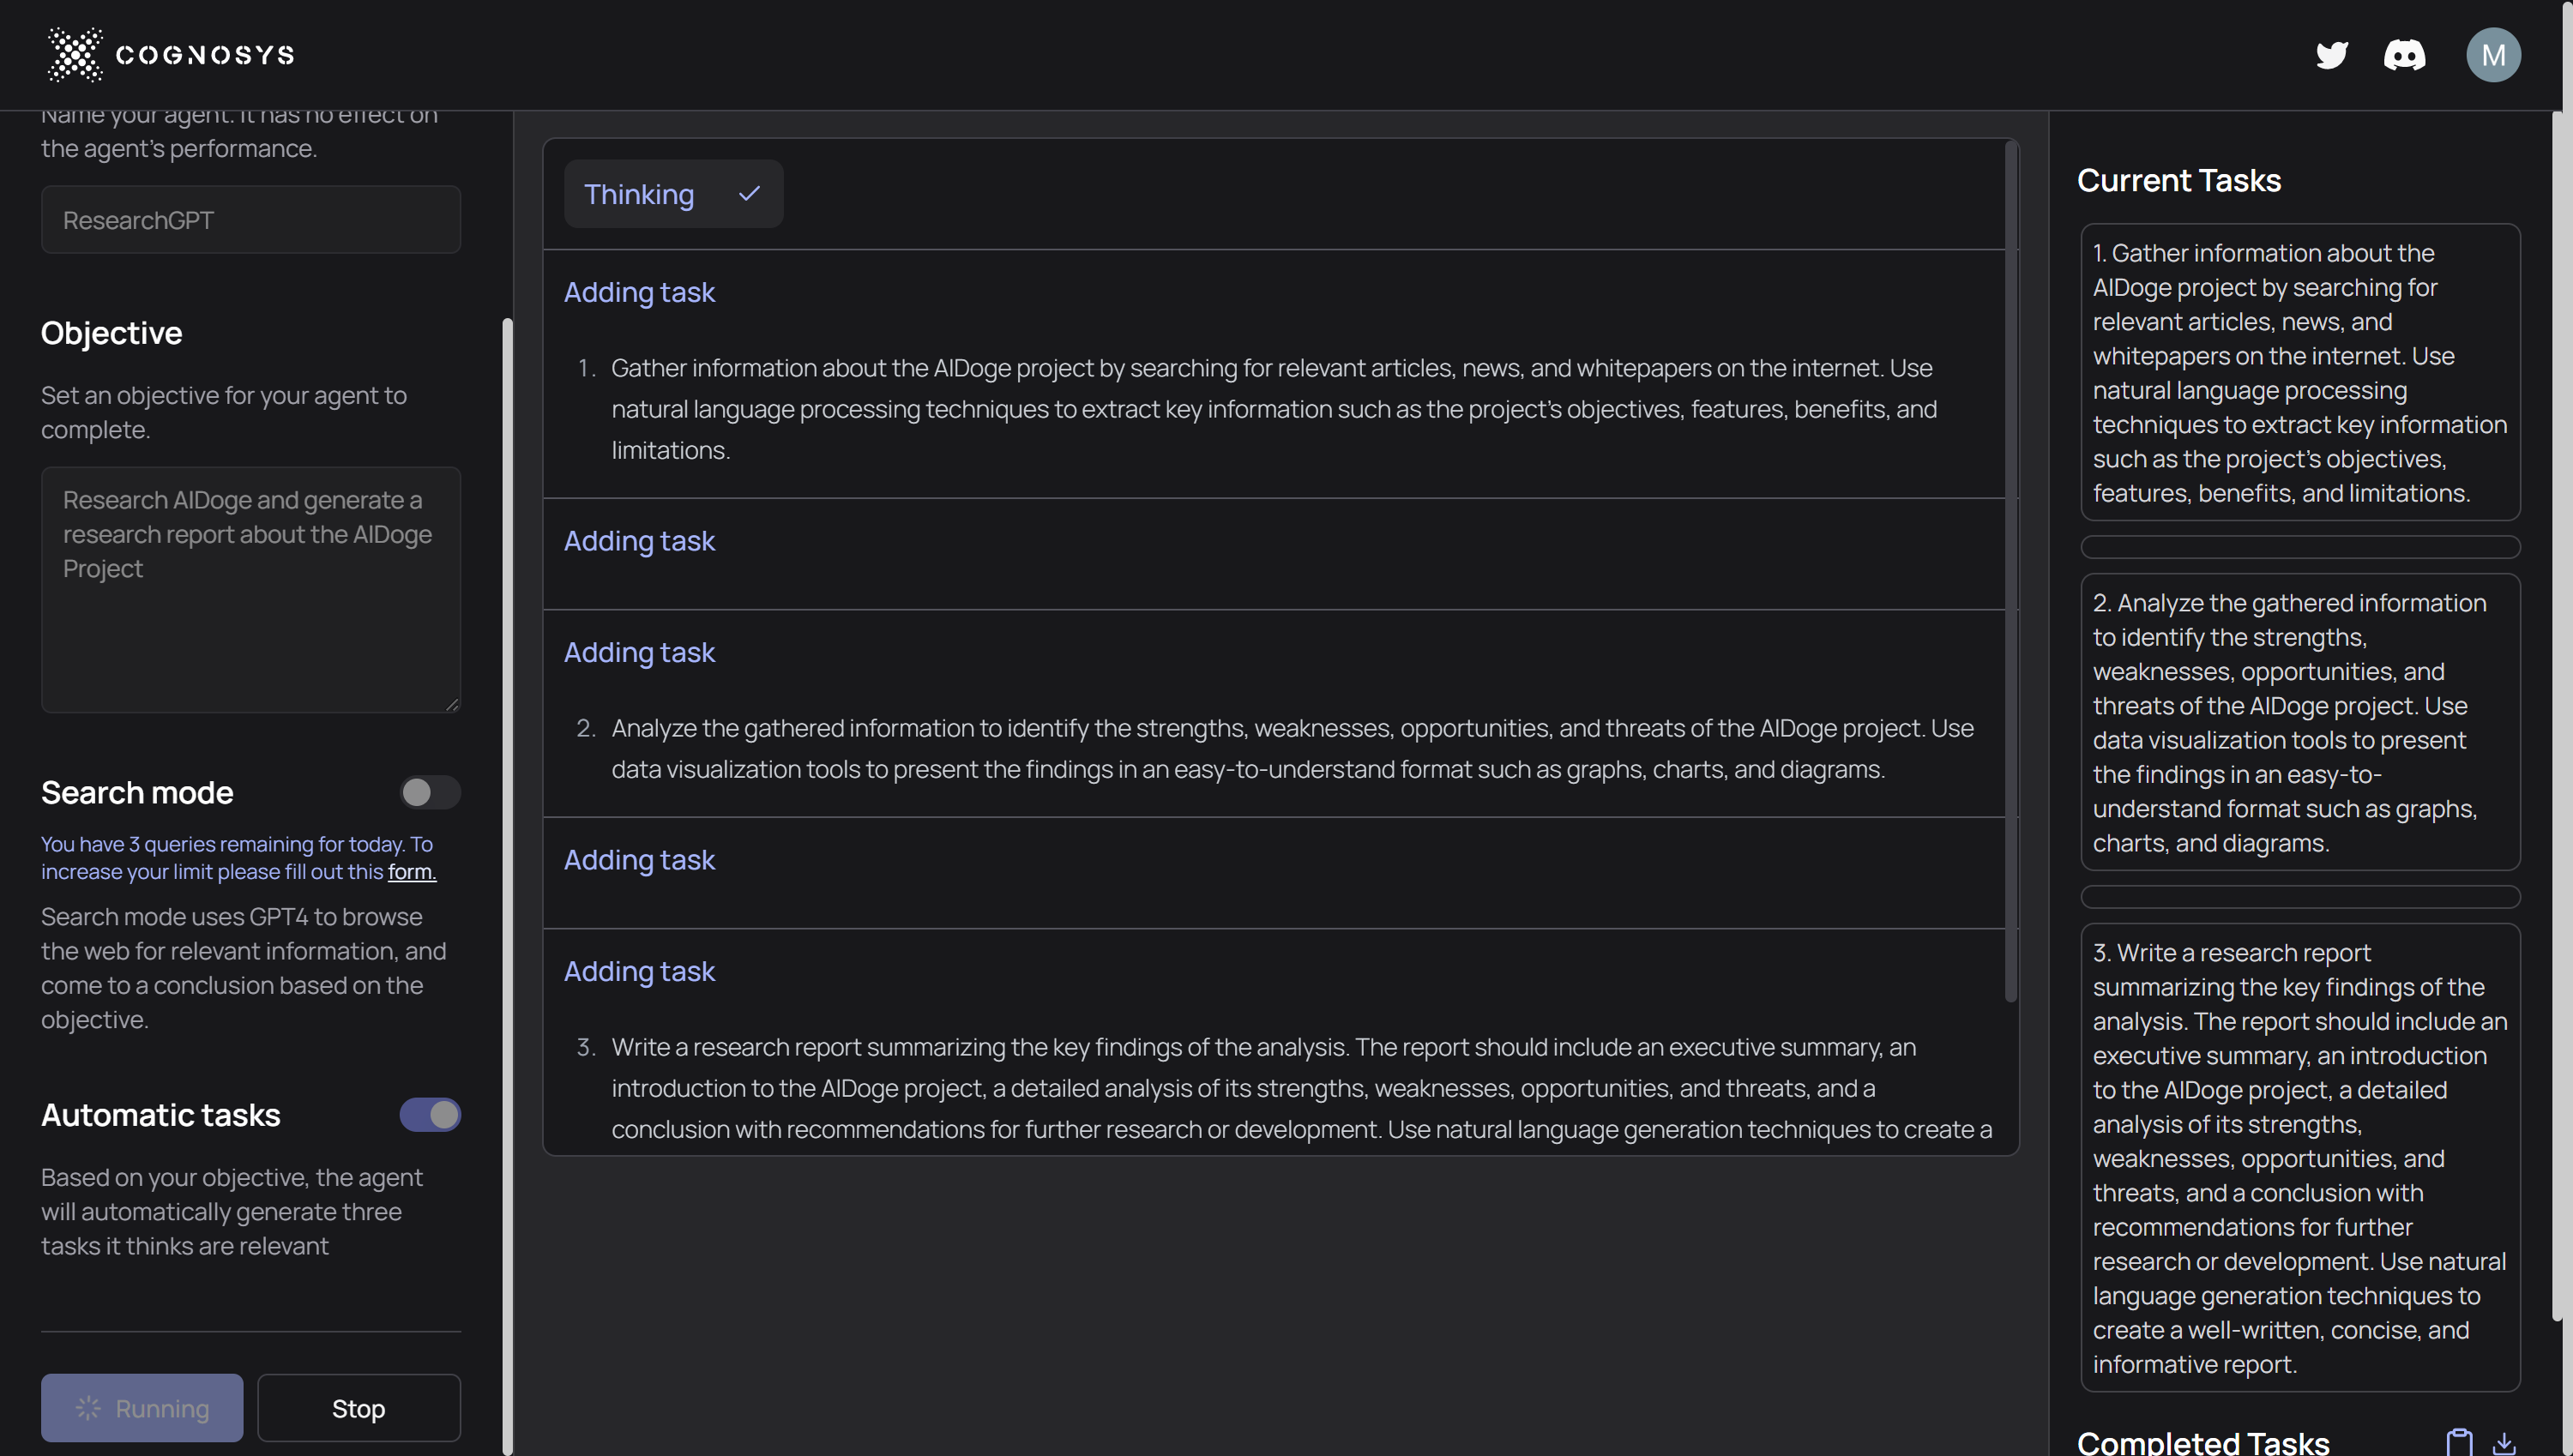
Task: Click the spinner icon on Running
Action: (88, 1408)
